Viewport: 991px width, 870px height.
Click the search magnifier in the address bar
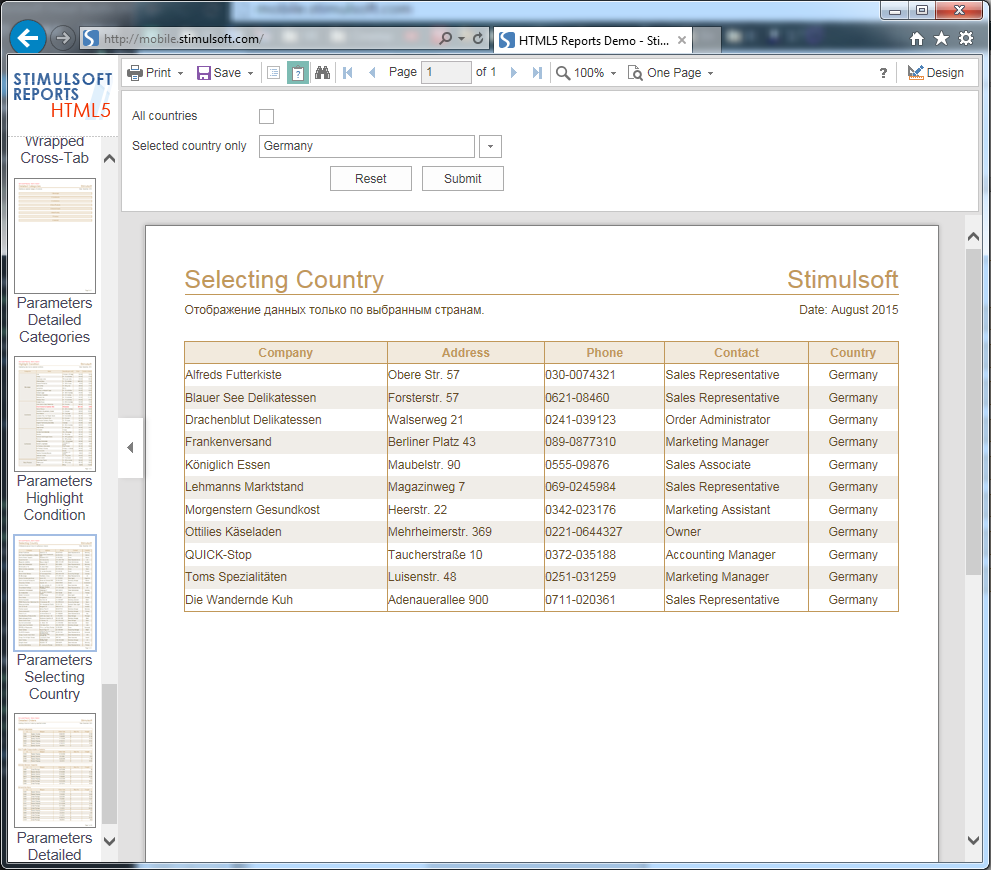click(x=446, y=39)
